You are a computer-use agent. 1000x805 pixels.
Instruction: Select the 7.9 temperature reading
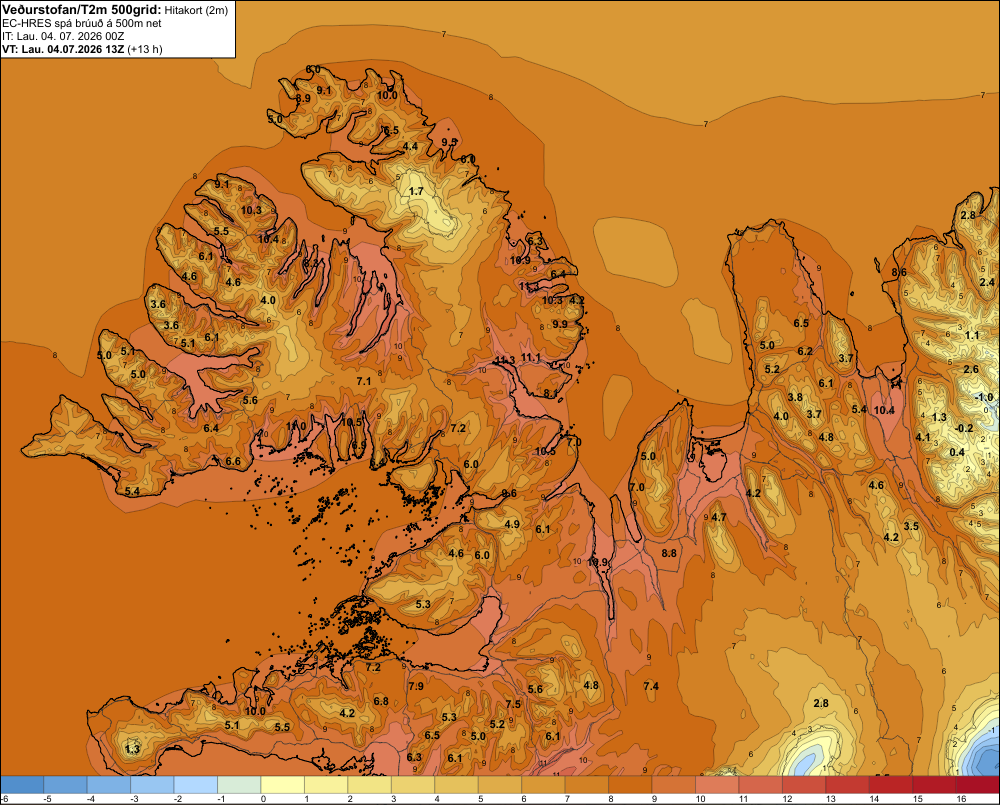click(416, 686)
